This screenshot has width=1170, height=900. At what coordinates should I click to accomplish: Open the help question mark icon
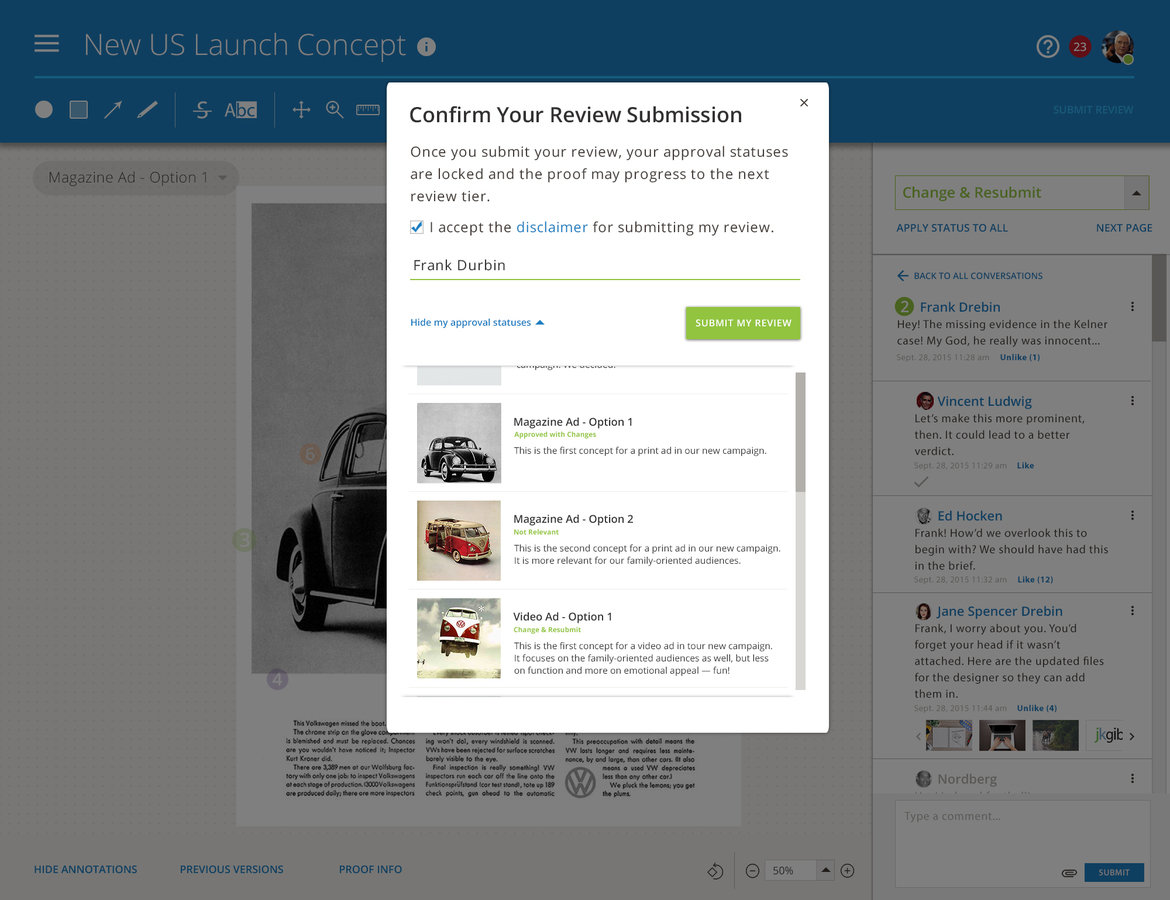pos(1047,46)
